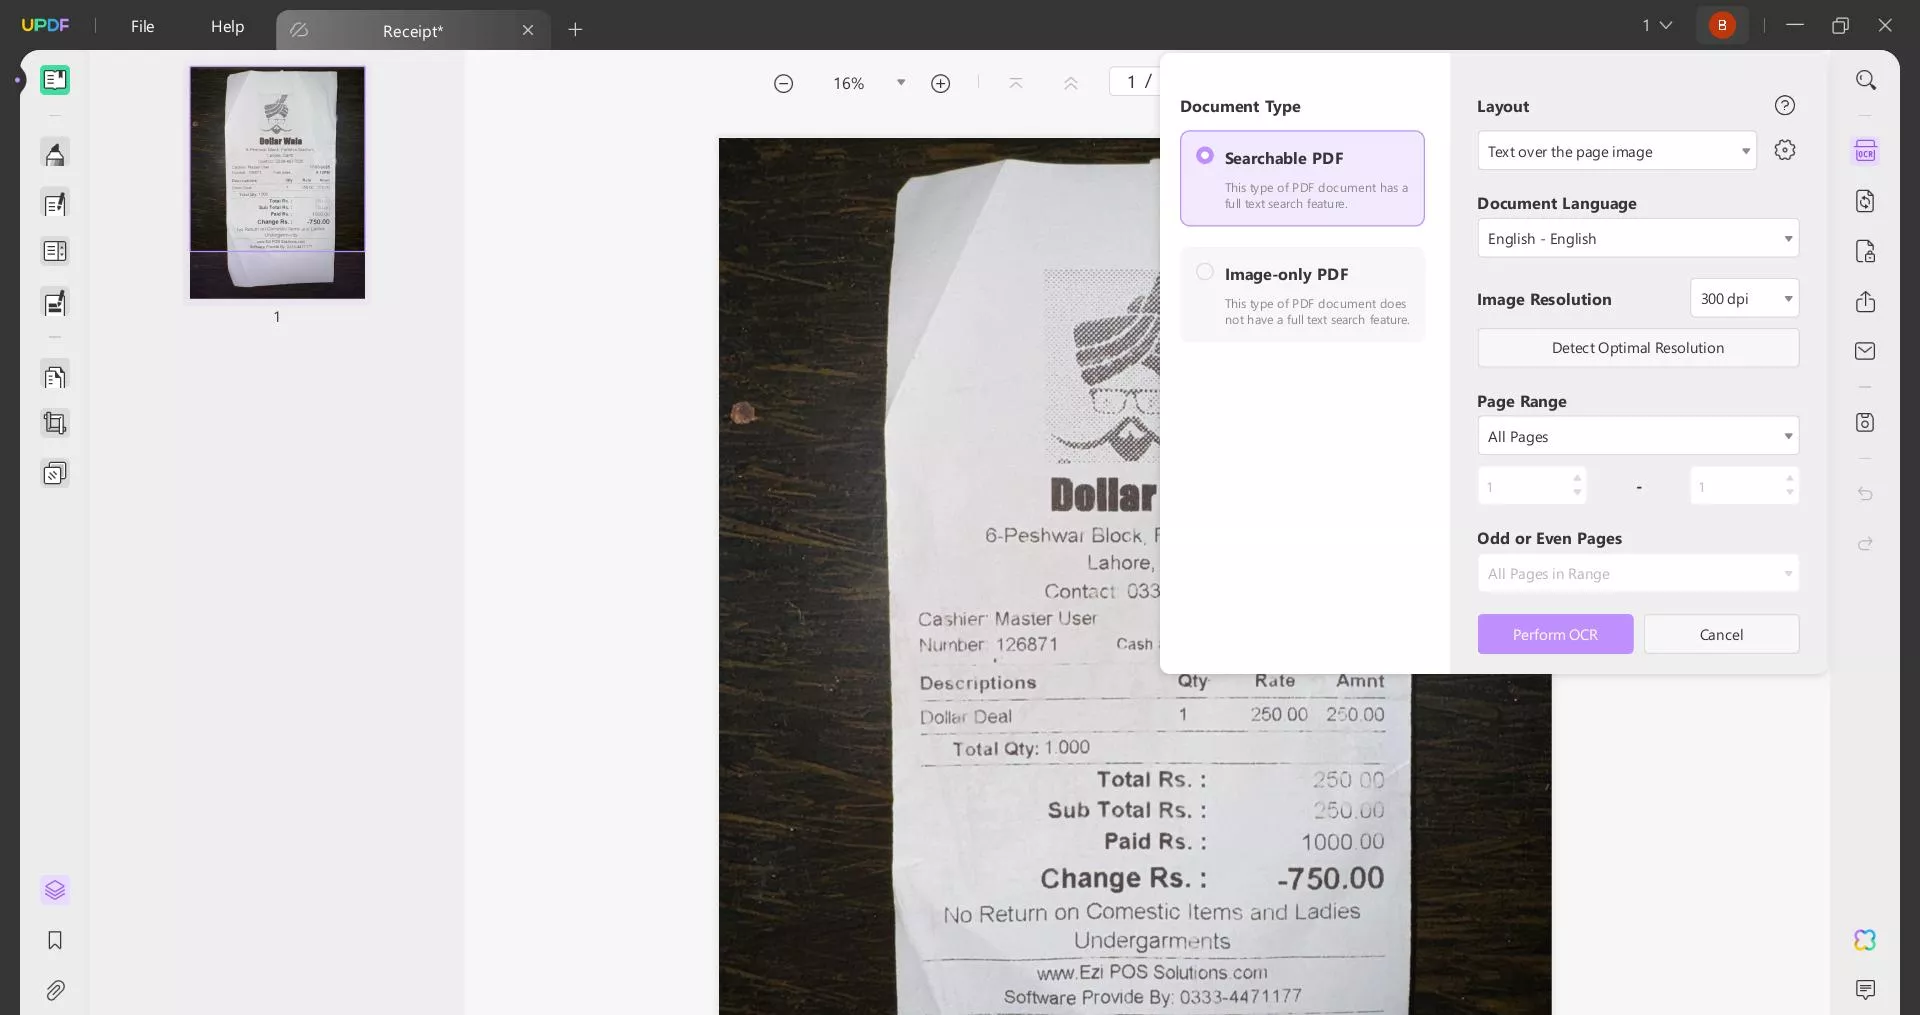
Task: Open the File menu
Action: tap(143, 26)
